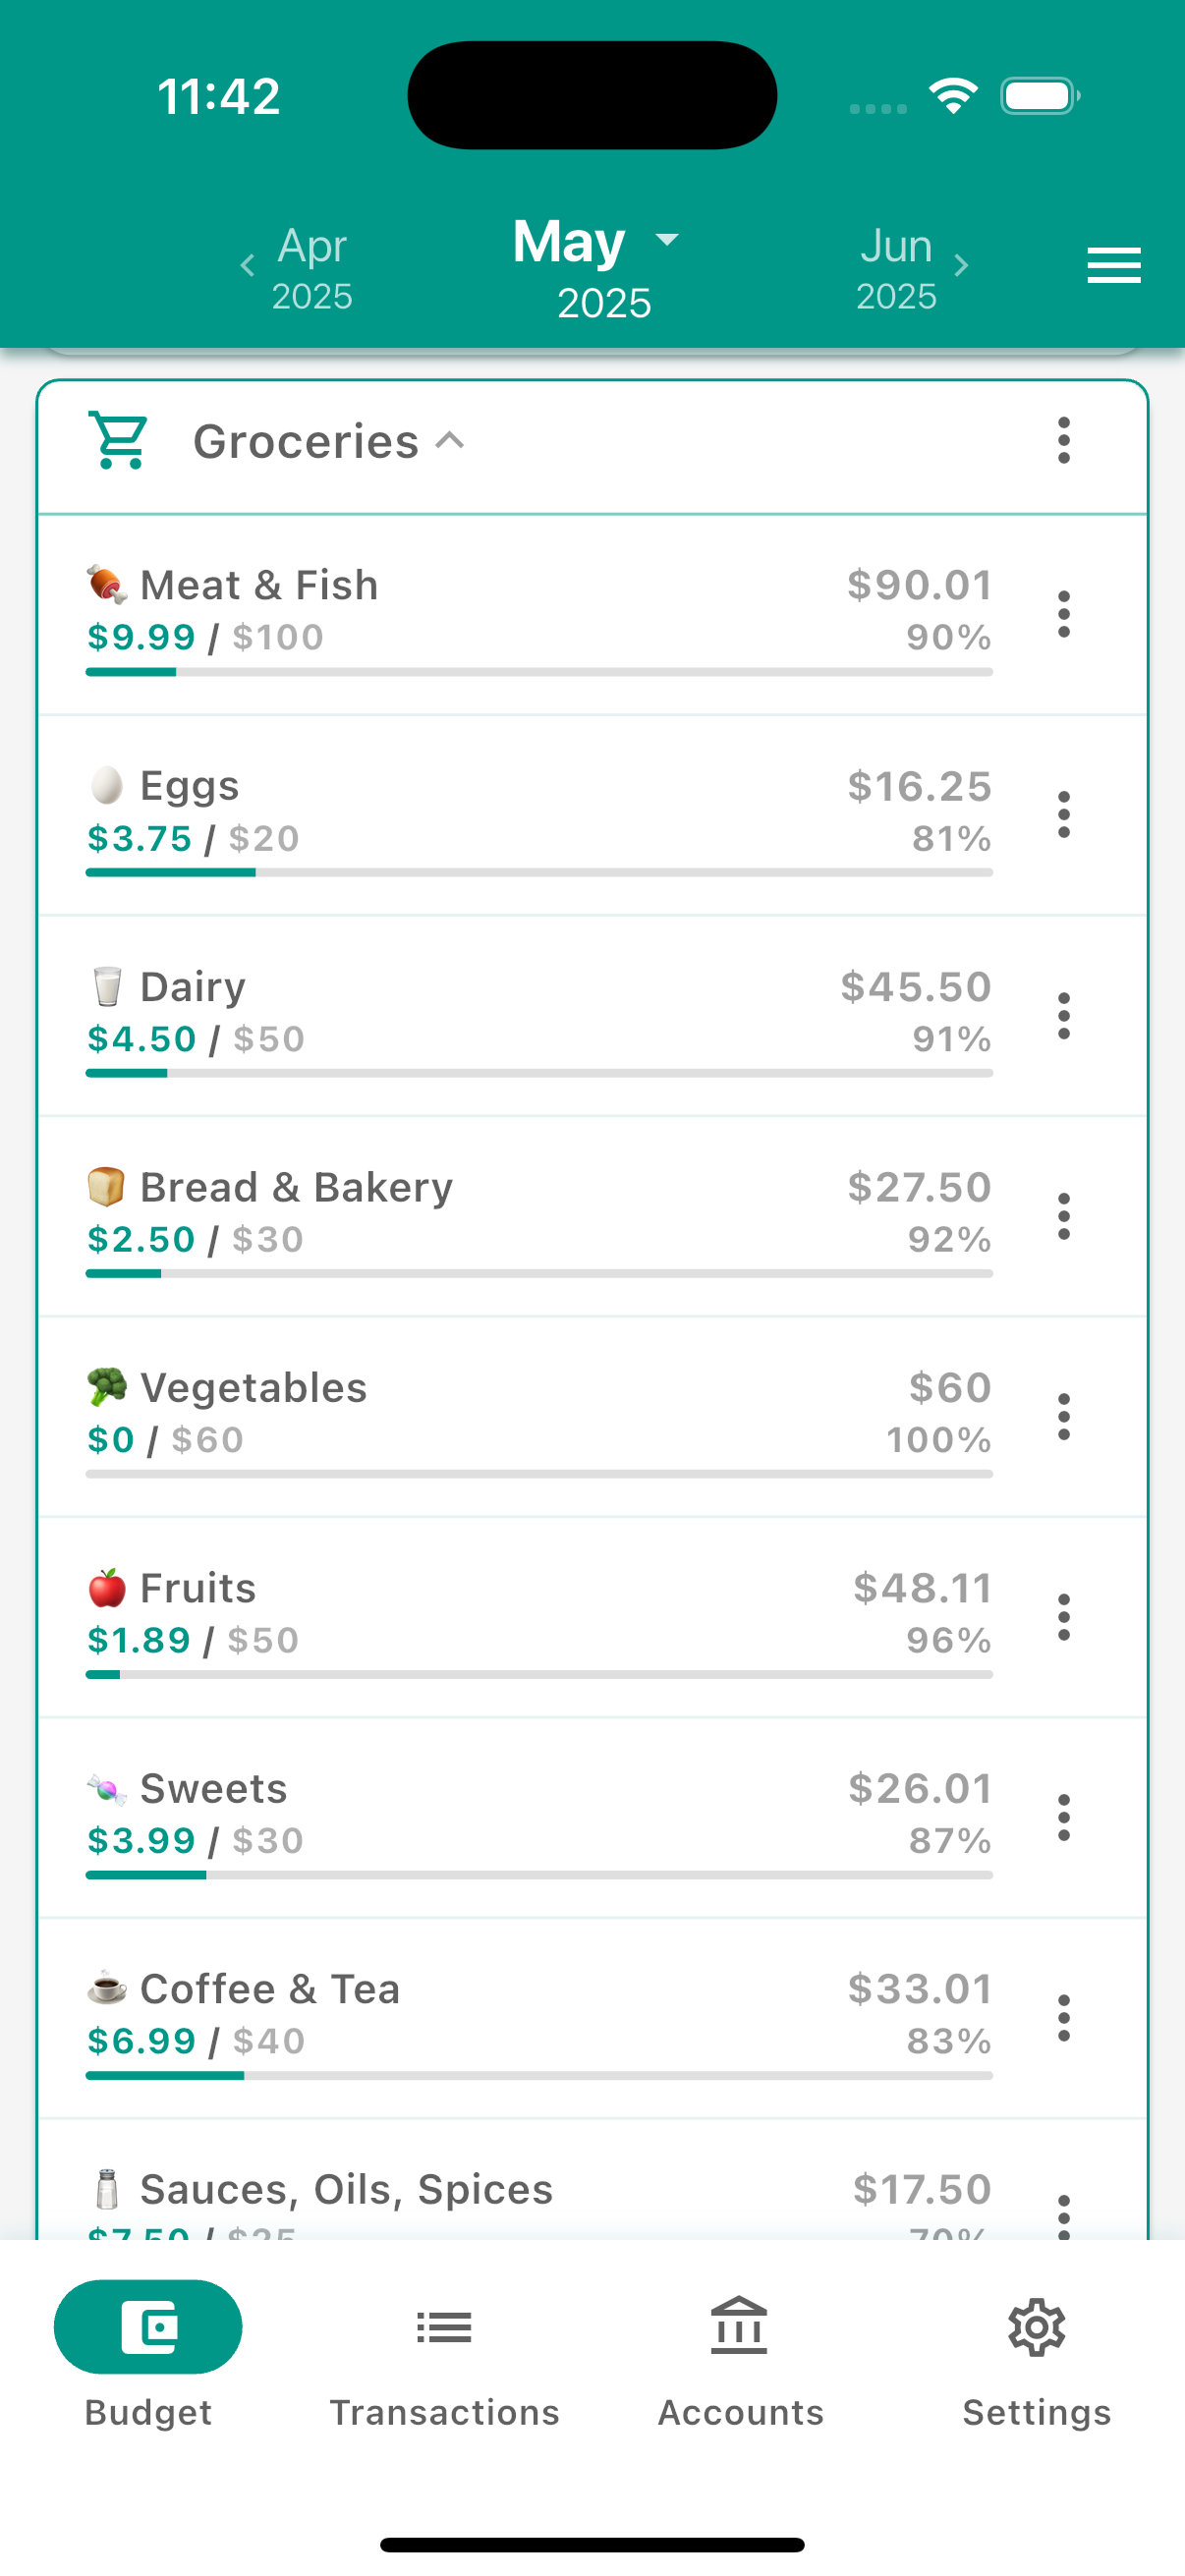Open Coffee & Tea three-dot menu

[x=1064, y=2018]
